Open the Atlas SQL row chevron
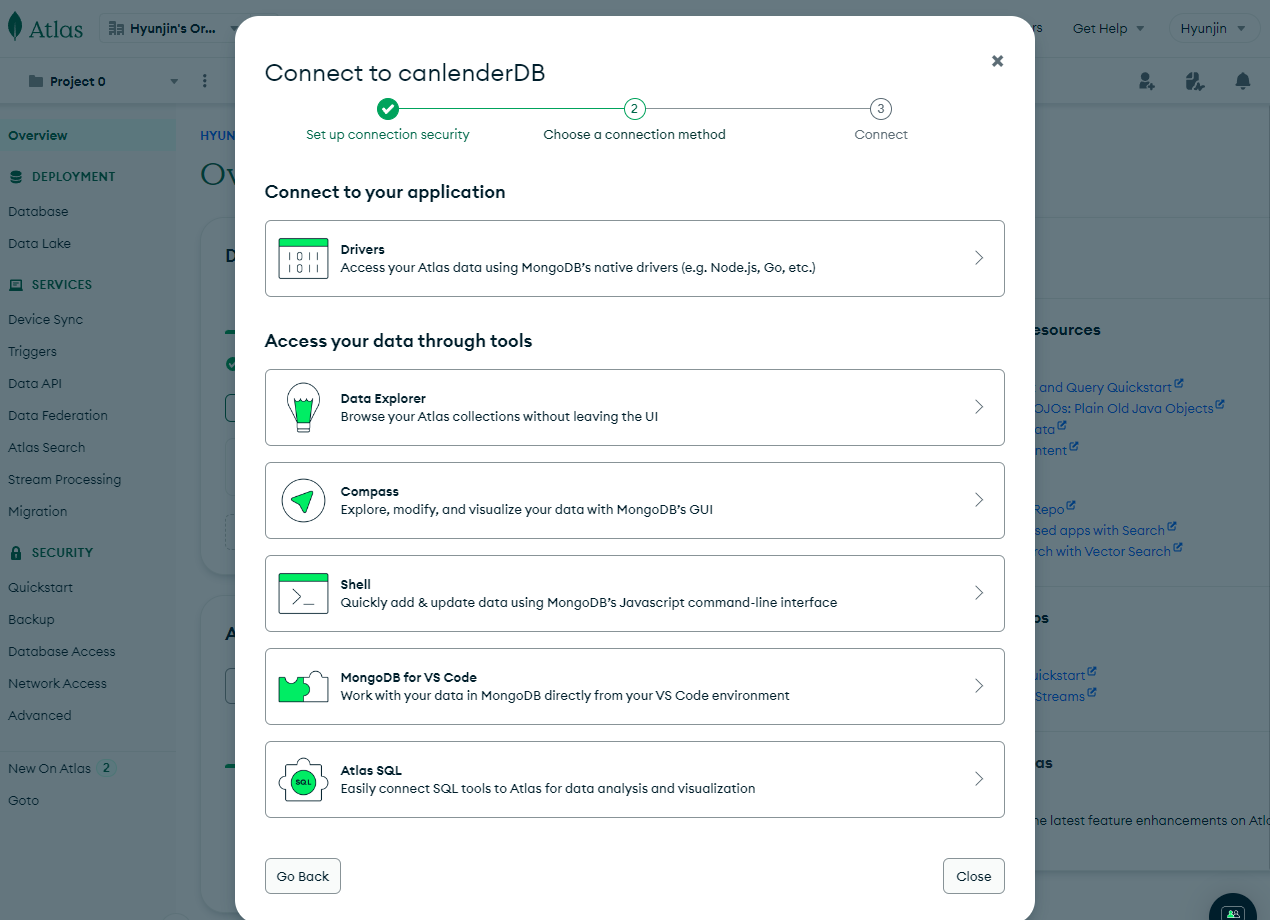 click(x=979, y=779)
